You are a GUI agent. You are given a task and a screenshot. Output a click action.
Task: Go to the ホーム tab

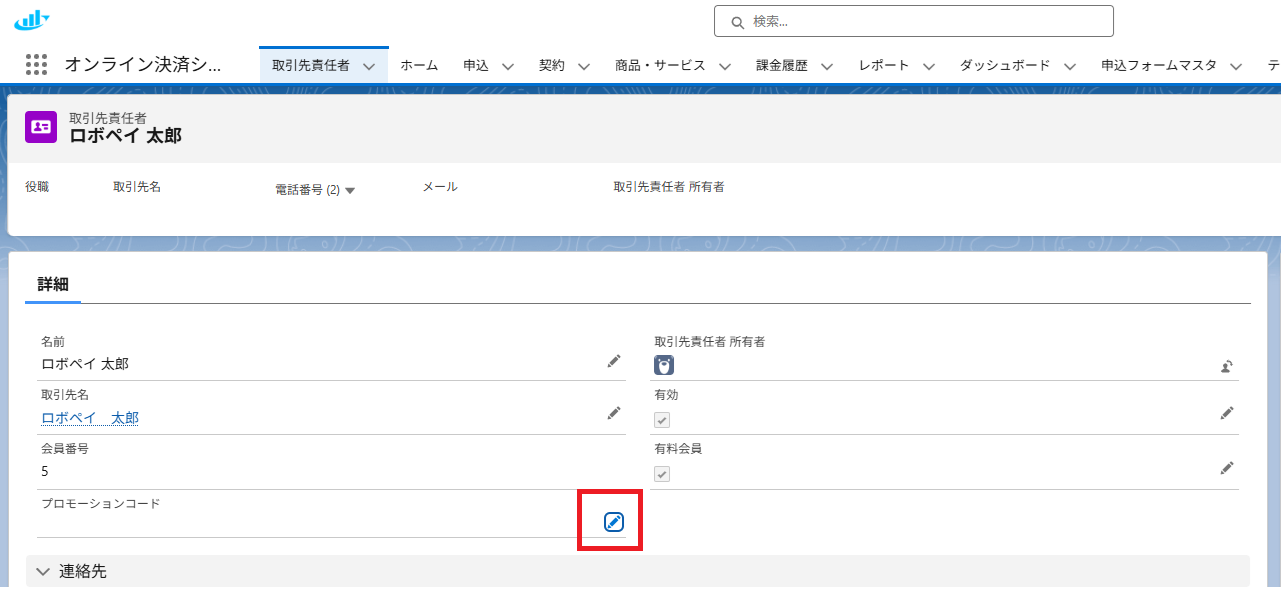[419, 65]
